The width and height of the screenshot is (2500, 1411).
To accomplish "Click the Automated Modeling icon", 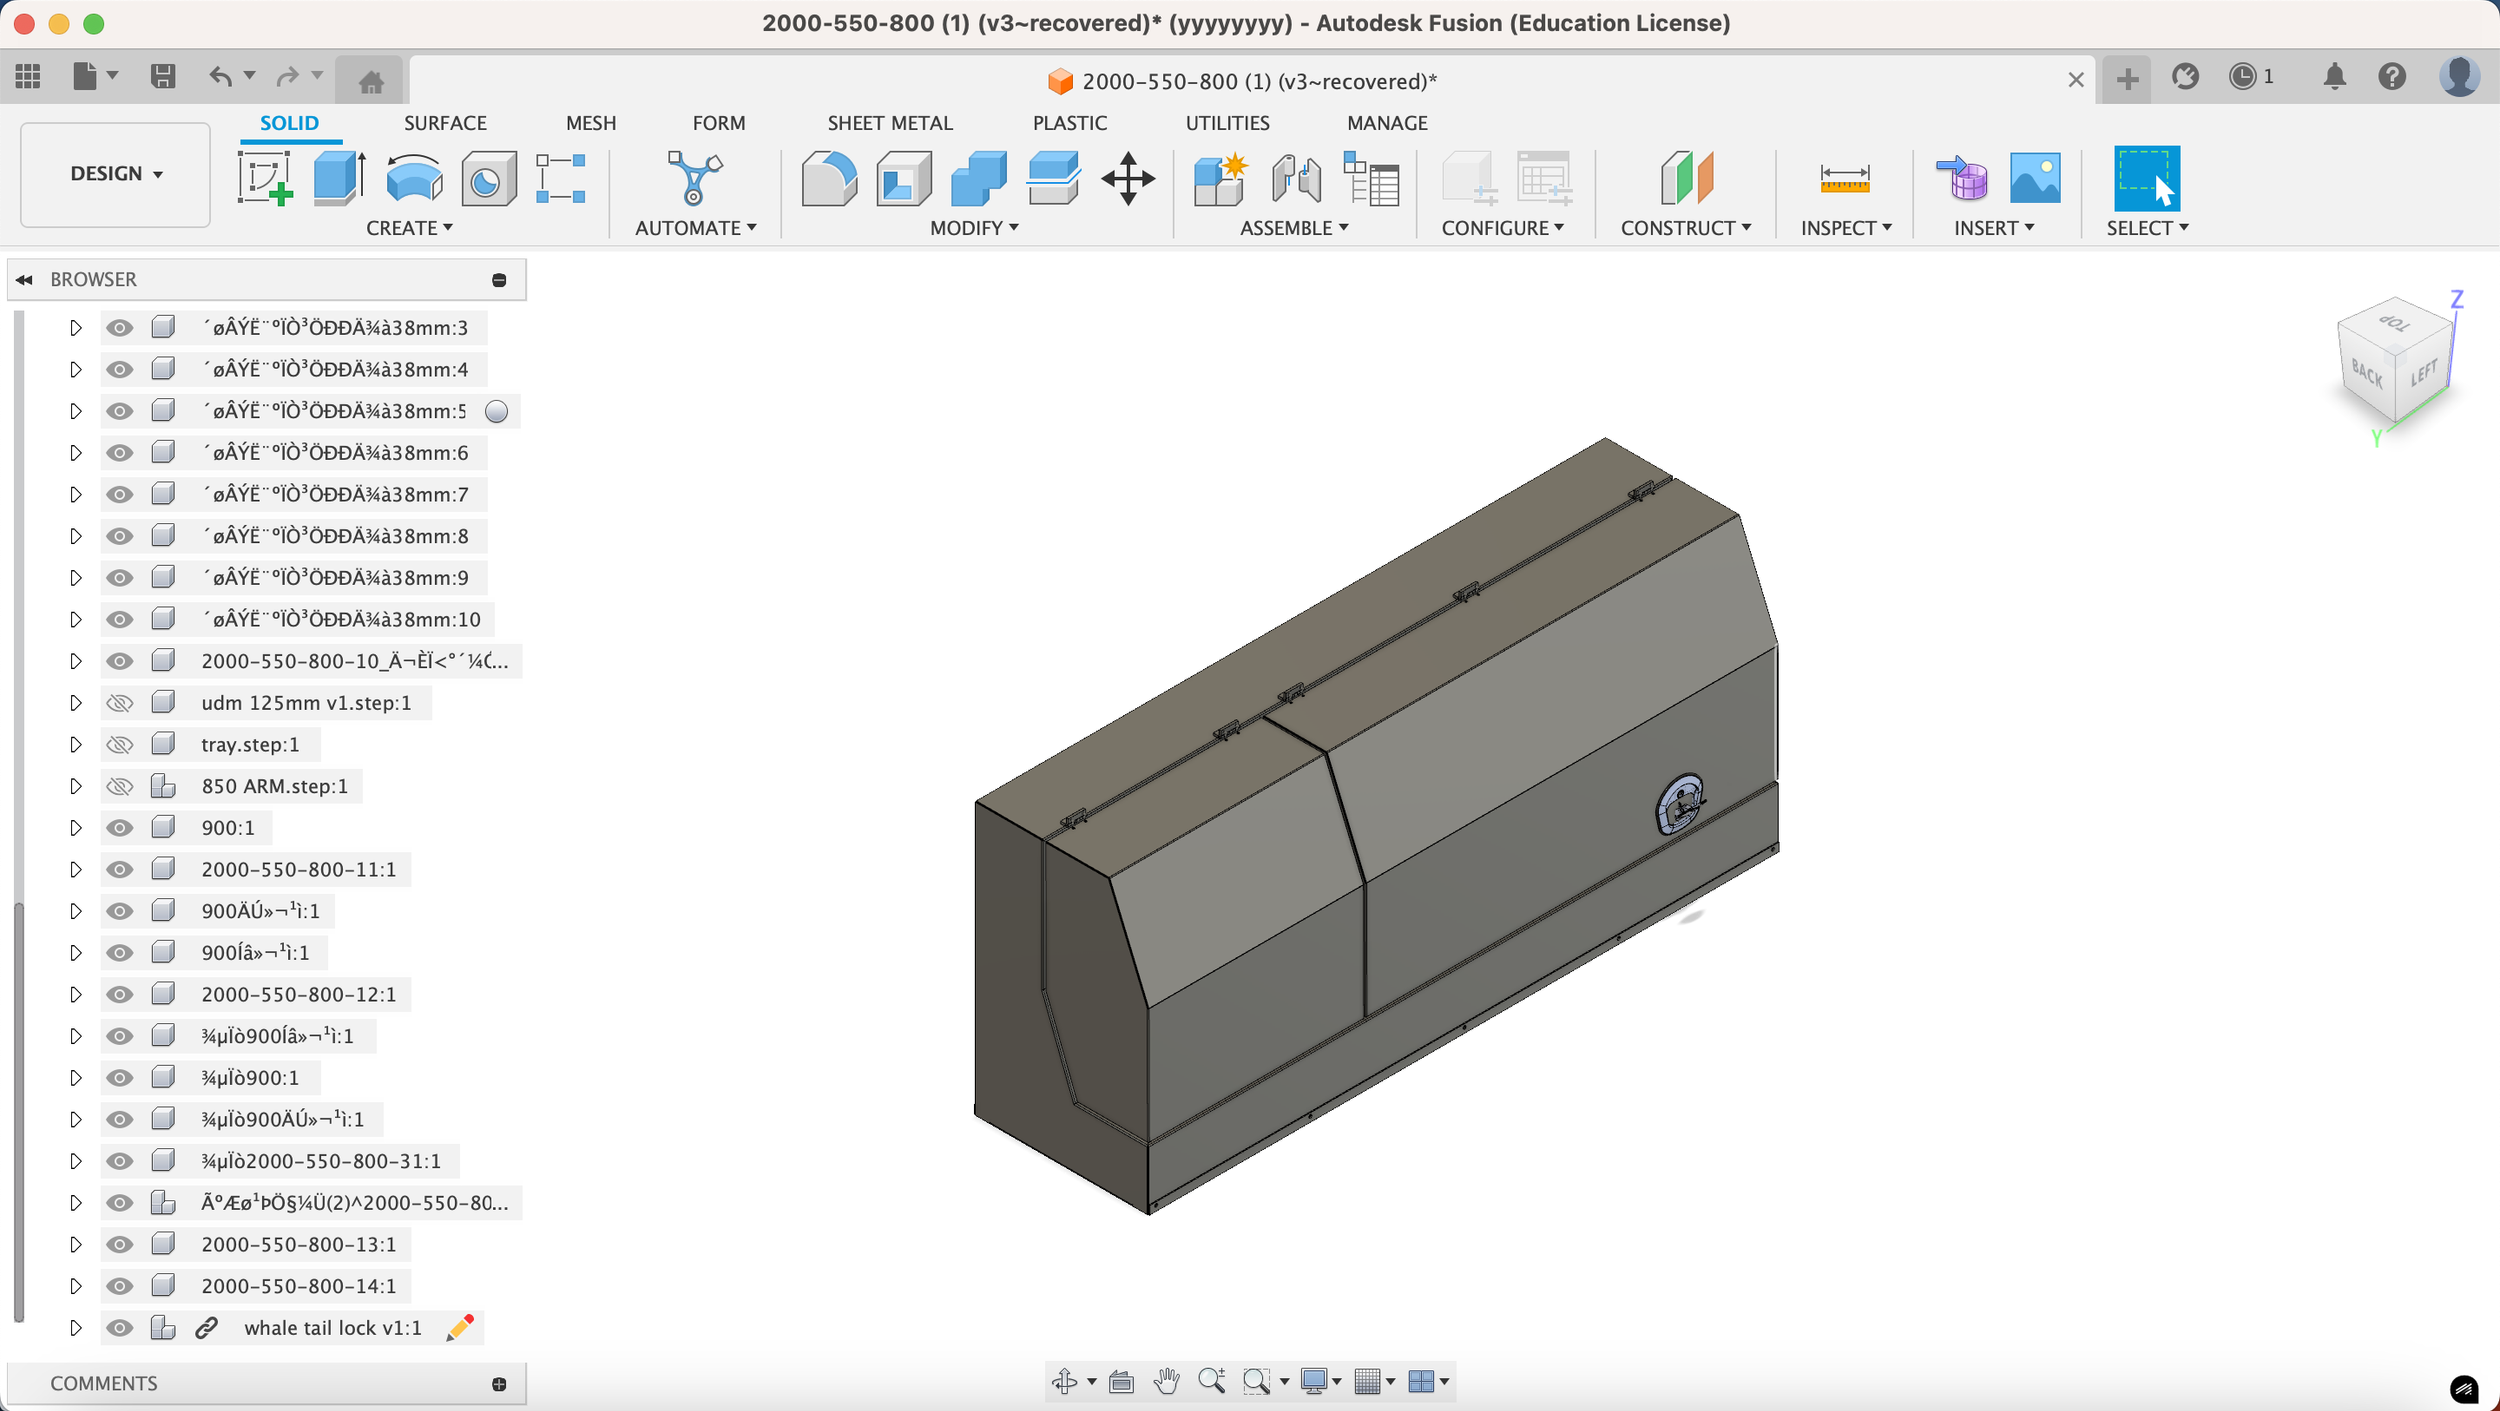I will tap(693, 179).
